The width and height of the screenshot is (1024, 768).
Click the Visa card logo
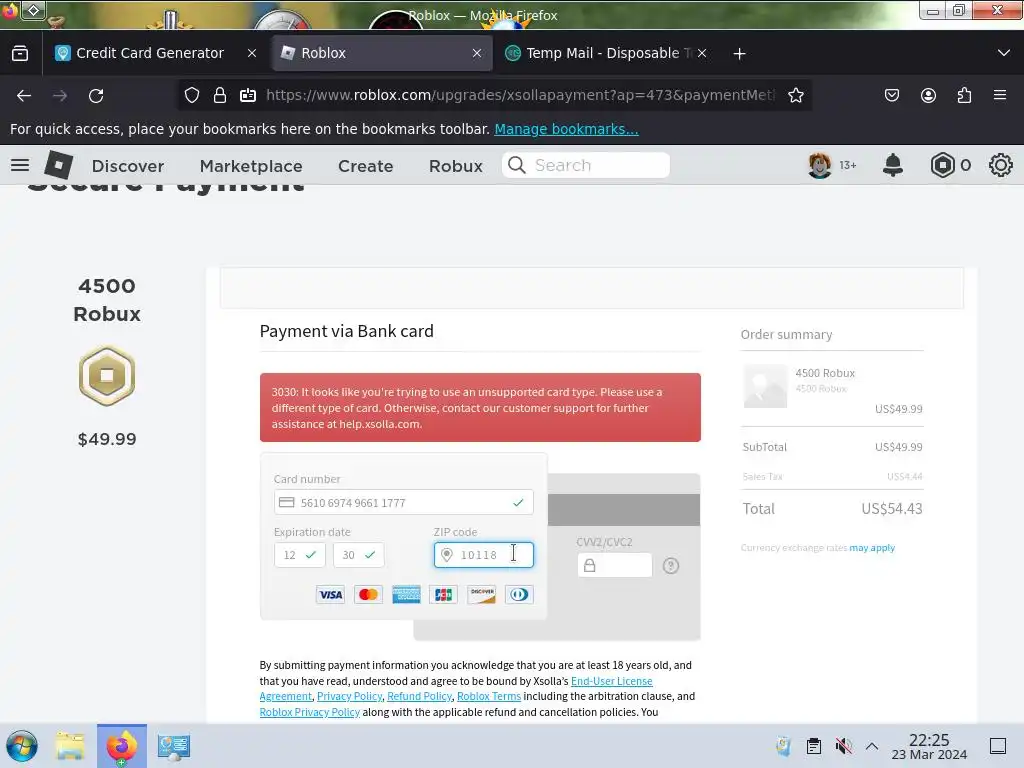(330, 594)
